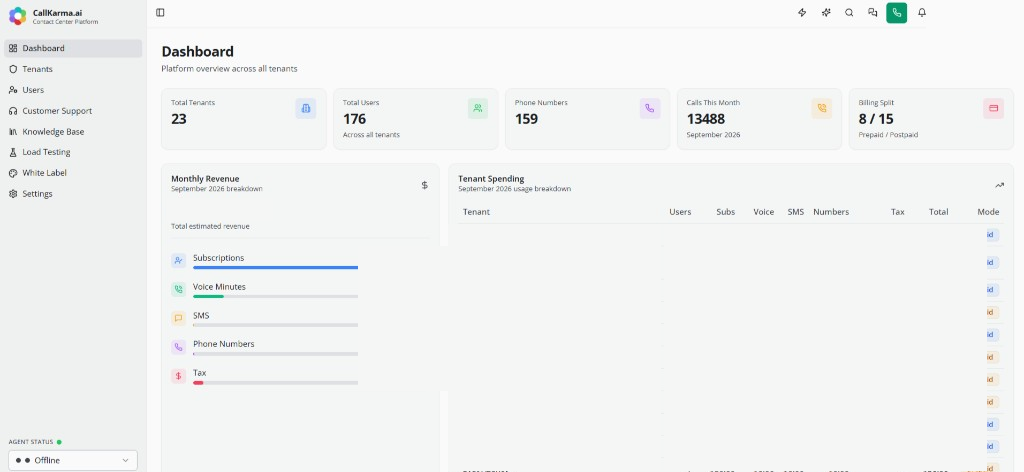Click the Dashboard page heading
The image size is (1024, 472).
(197, 52)
